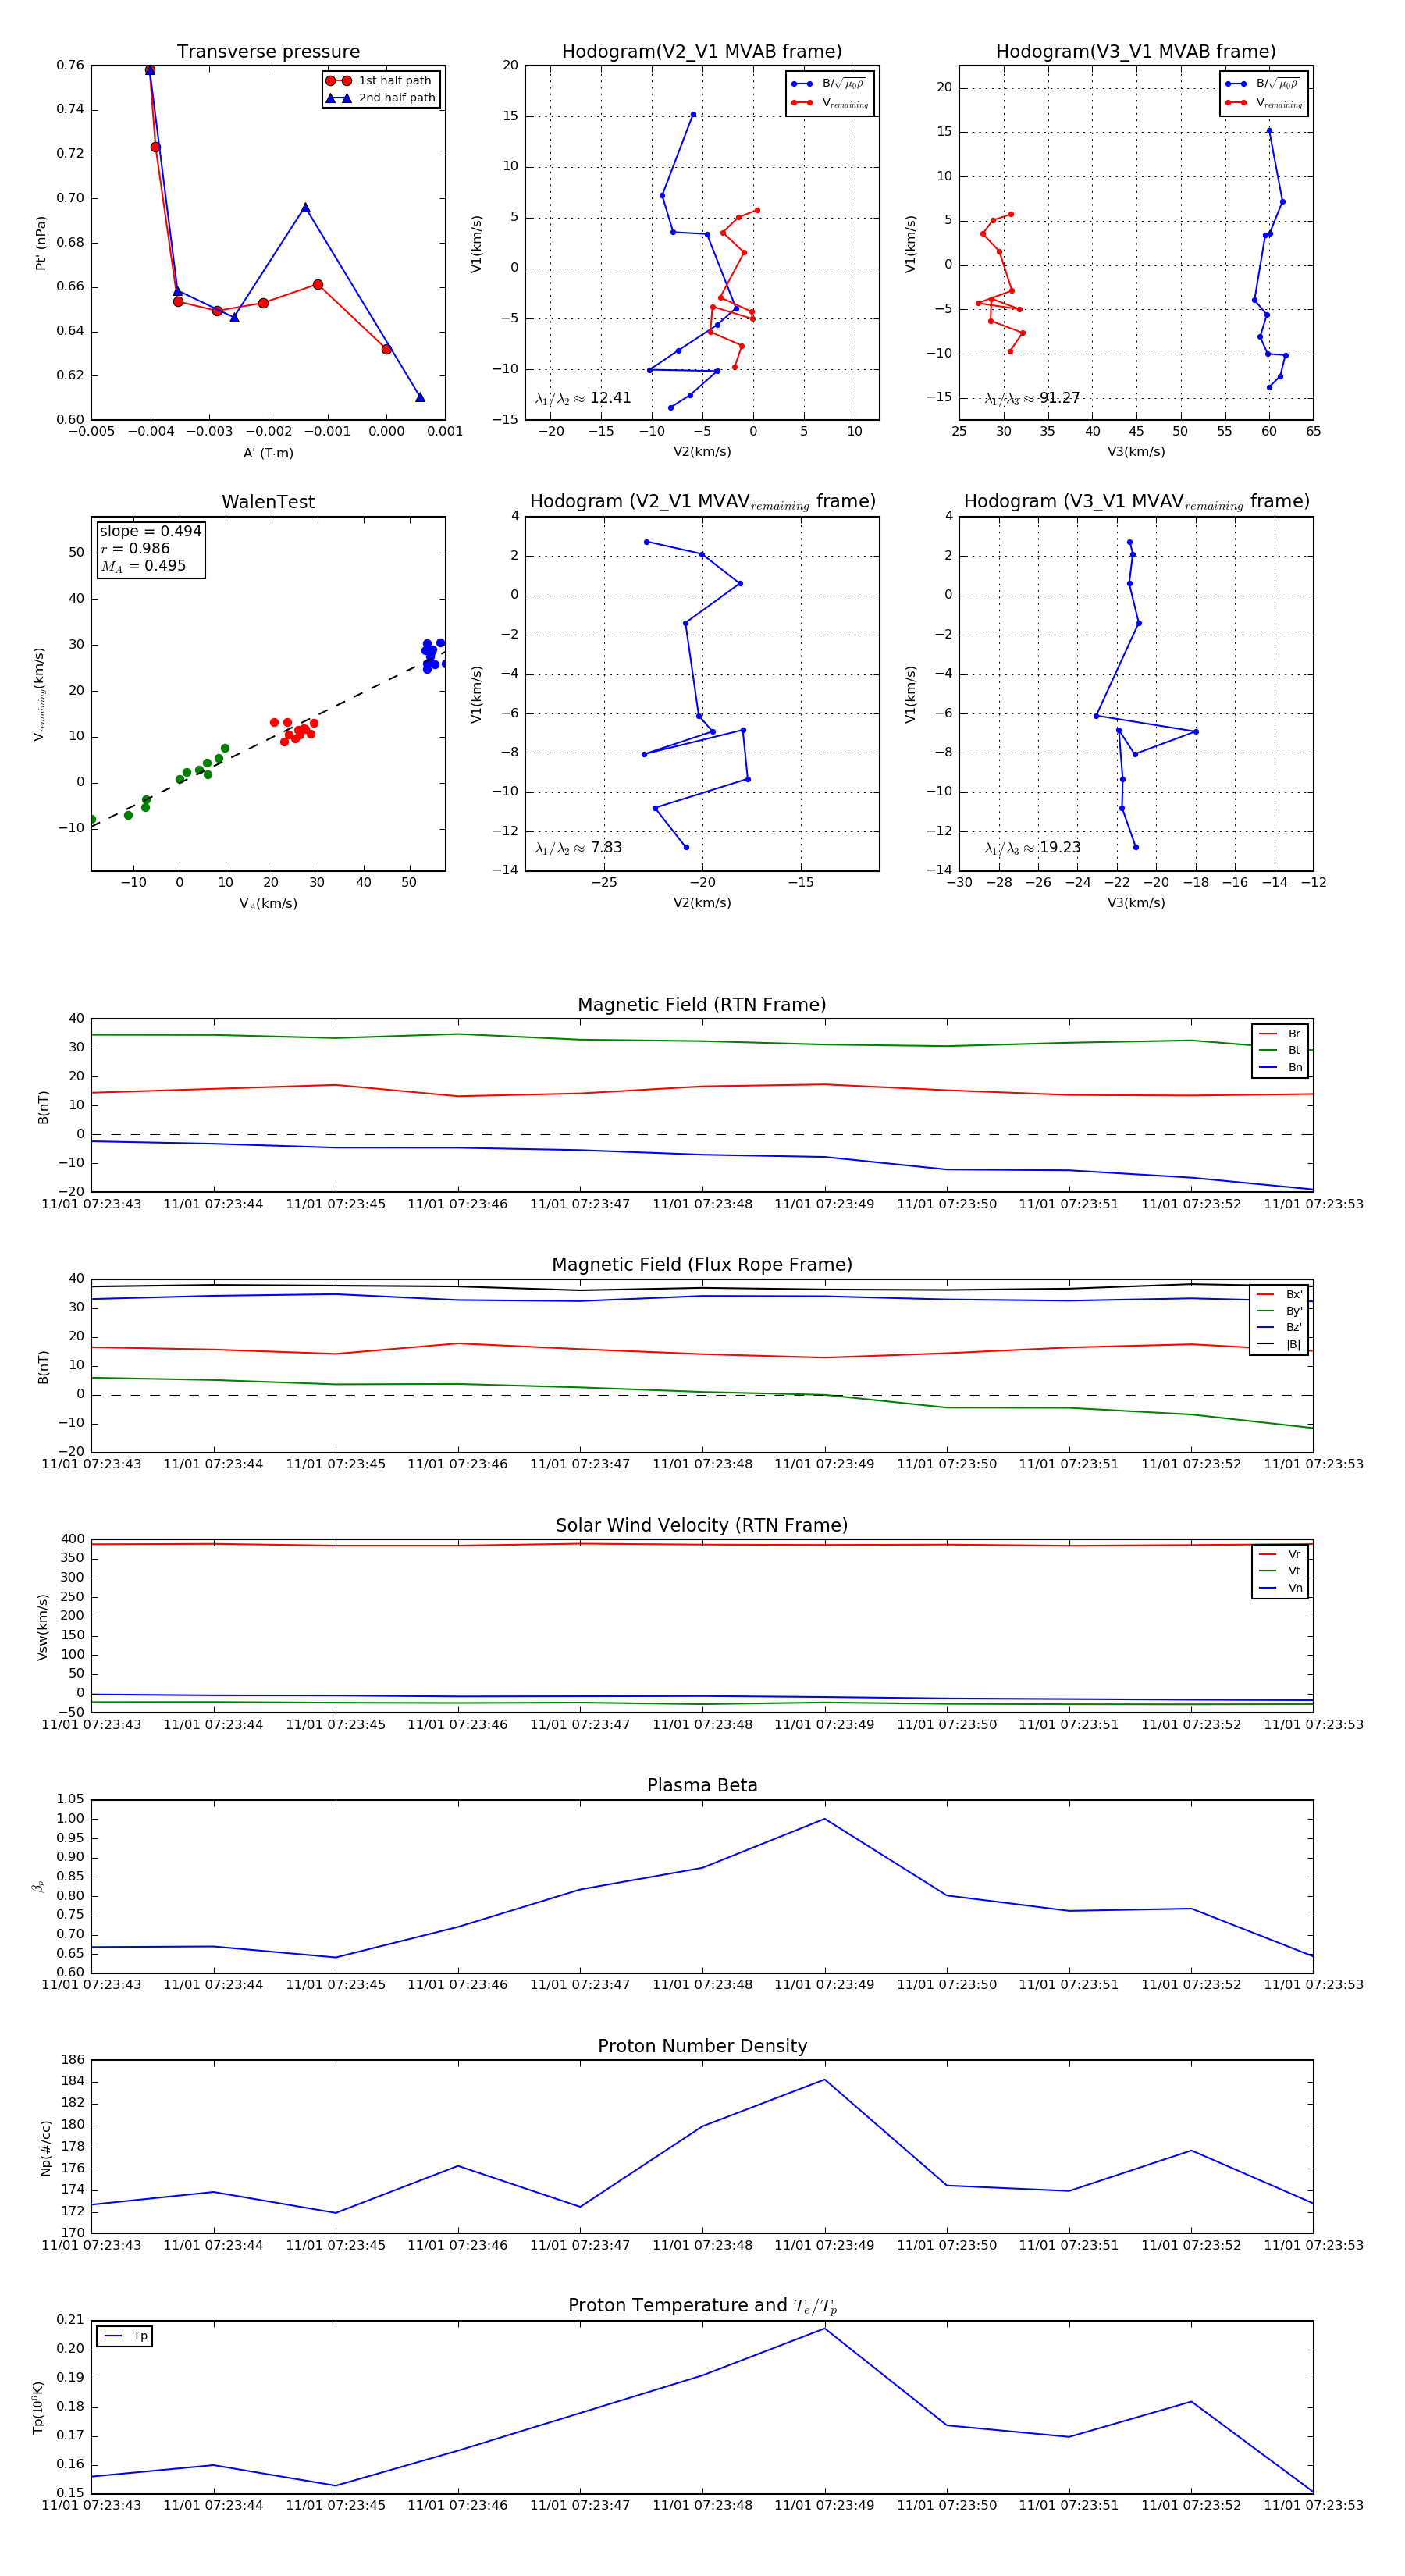The image size is (1405, 2576).
Task: Click the 'Plasma Beta' plot title
Action: [x=702, y=1786]
